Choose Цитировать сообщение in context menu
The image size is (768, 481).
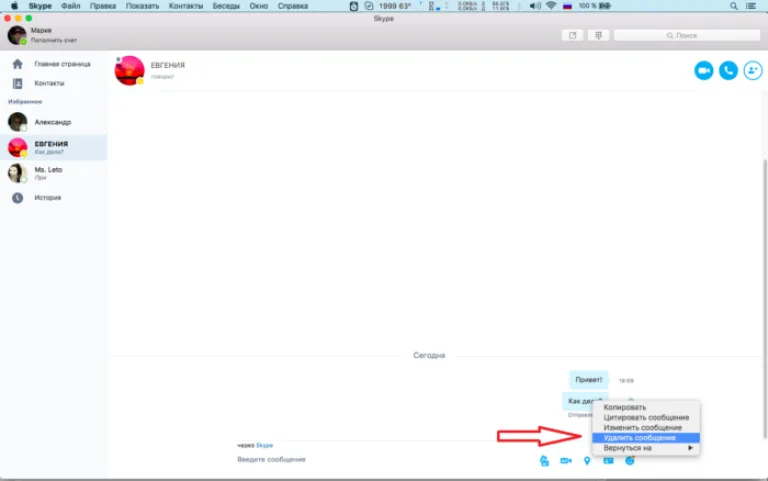point(646,418)
